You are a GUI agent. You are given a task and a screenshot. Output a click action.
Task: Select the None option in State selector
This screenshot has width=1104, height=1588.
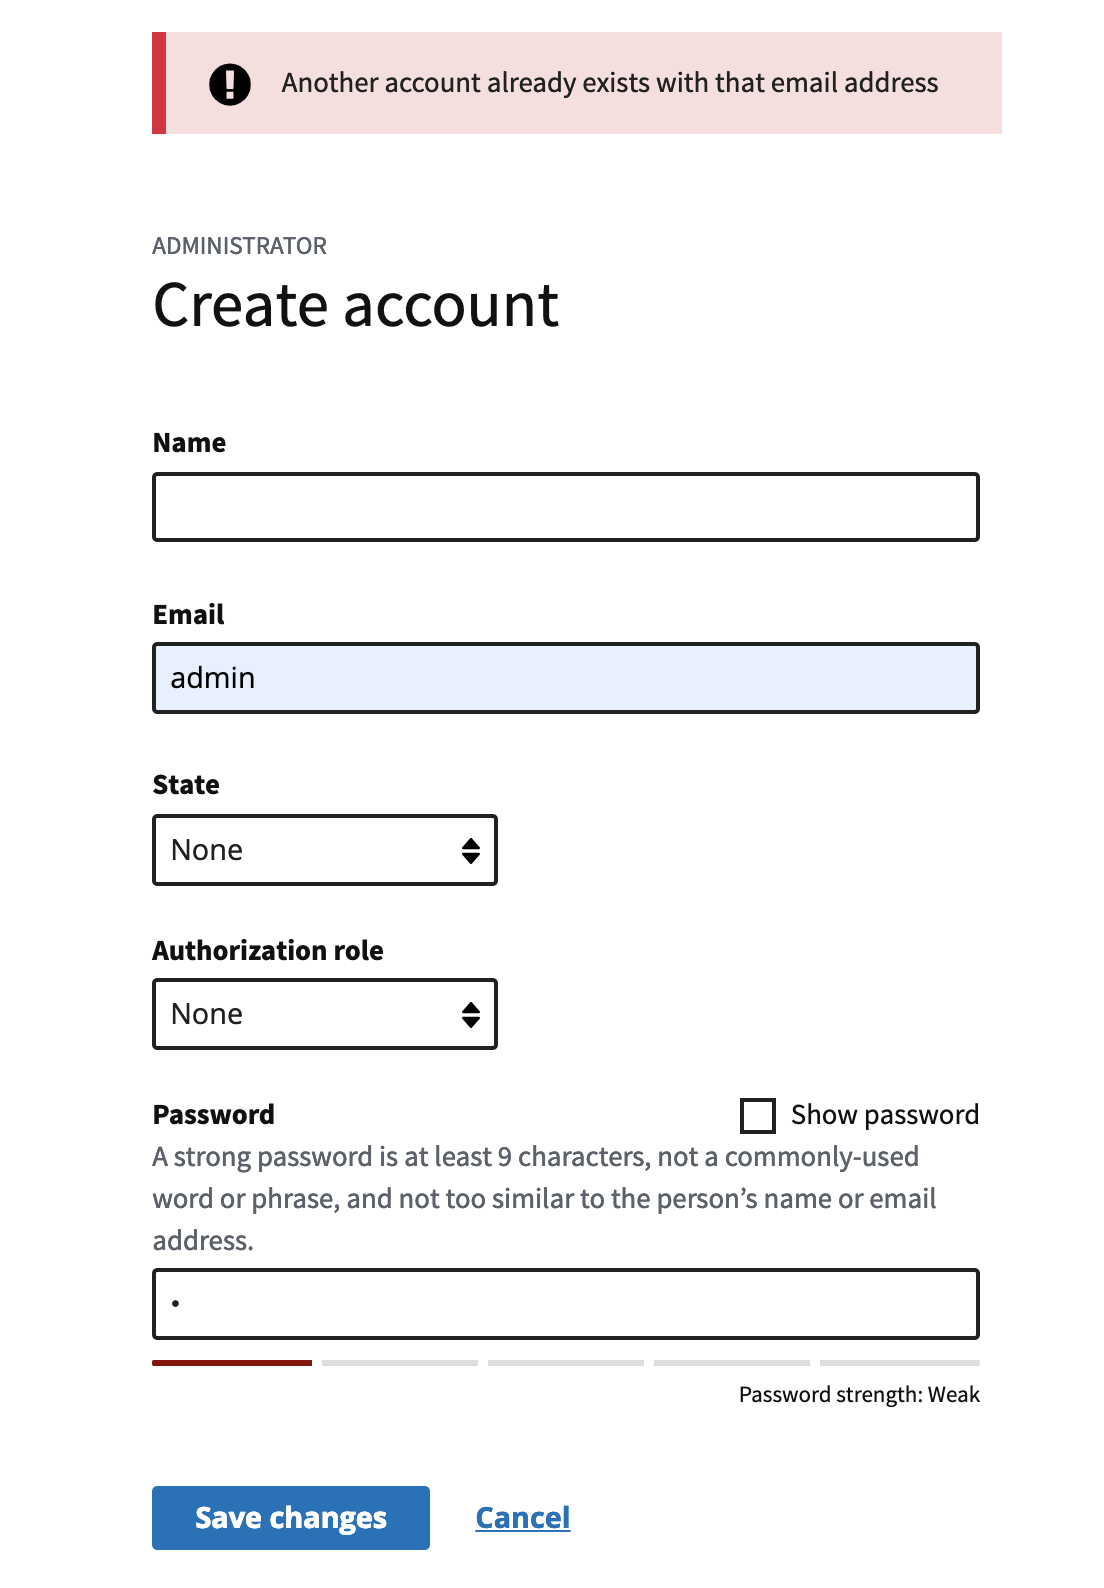(324, 850)
